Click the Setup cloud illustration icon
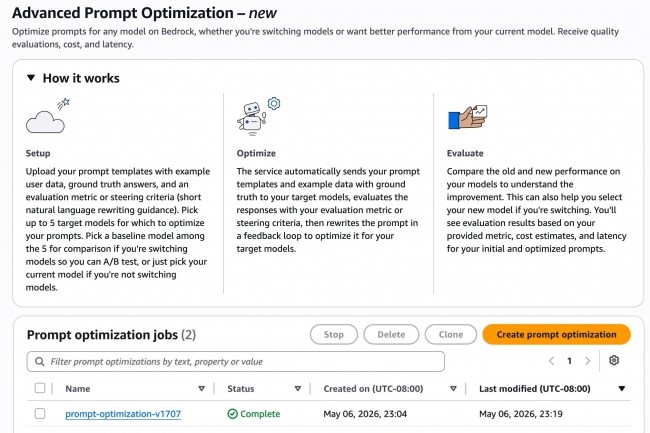Viewport: 650px width, 433px height. (47, 116)
